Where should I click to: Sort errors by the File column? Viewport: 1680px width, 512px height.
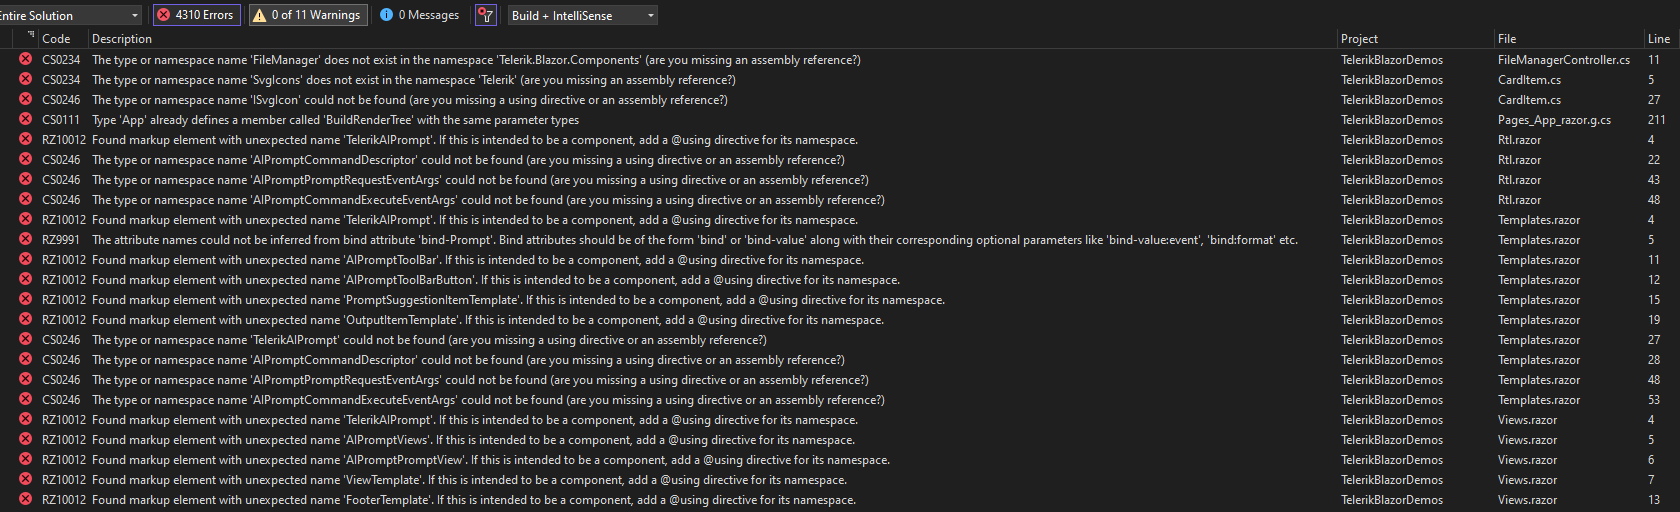coord(1507,39)
